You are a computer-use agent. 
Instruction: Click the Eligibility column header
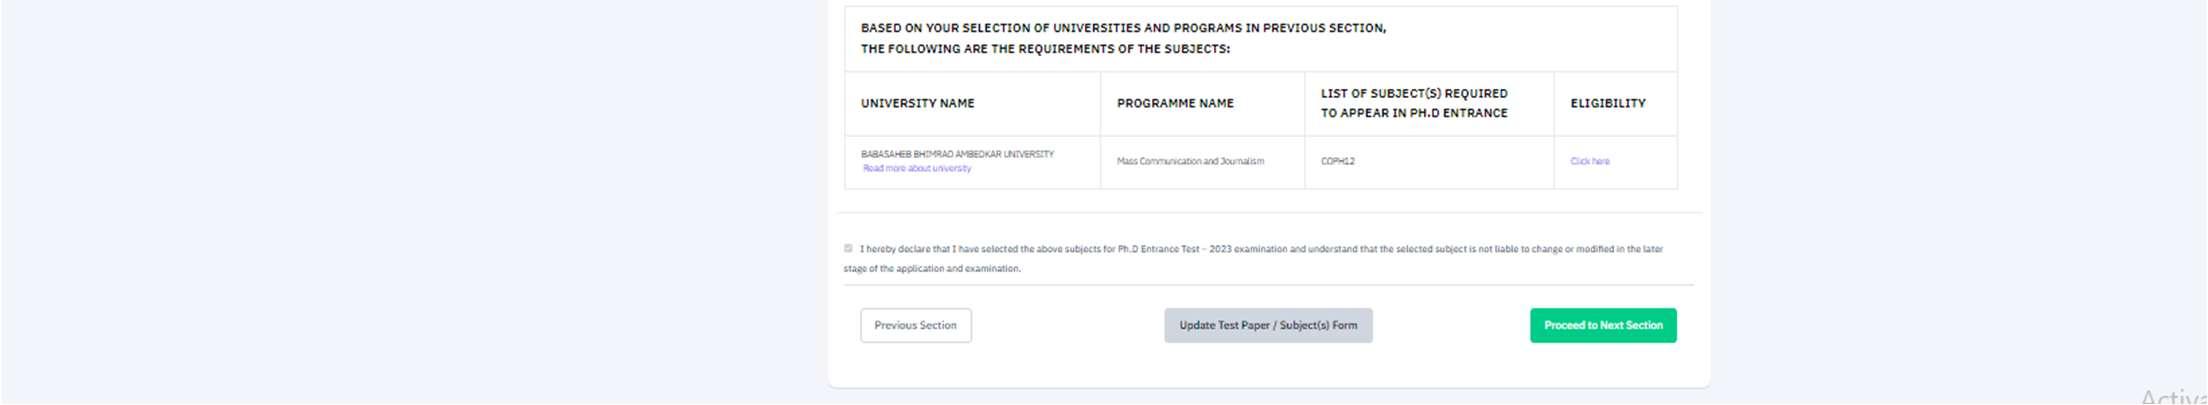tap(1607, 103)
